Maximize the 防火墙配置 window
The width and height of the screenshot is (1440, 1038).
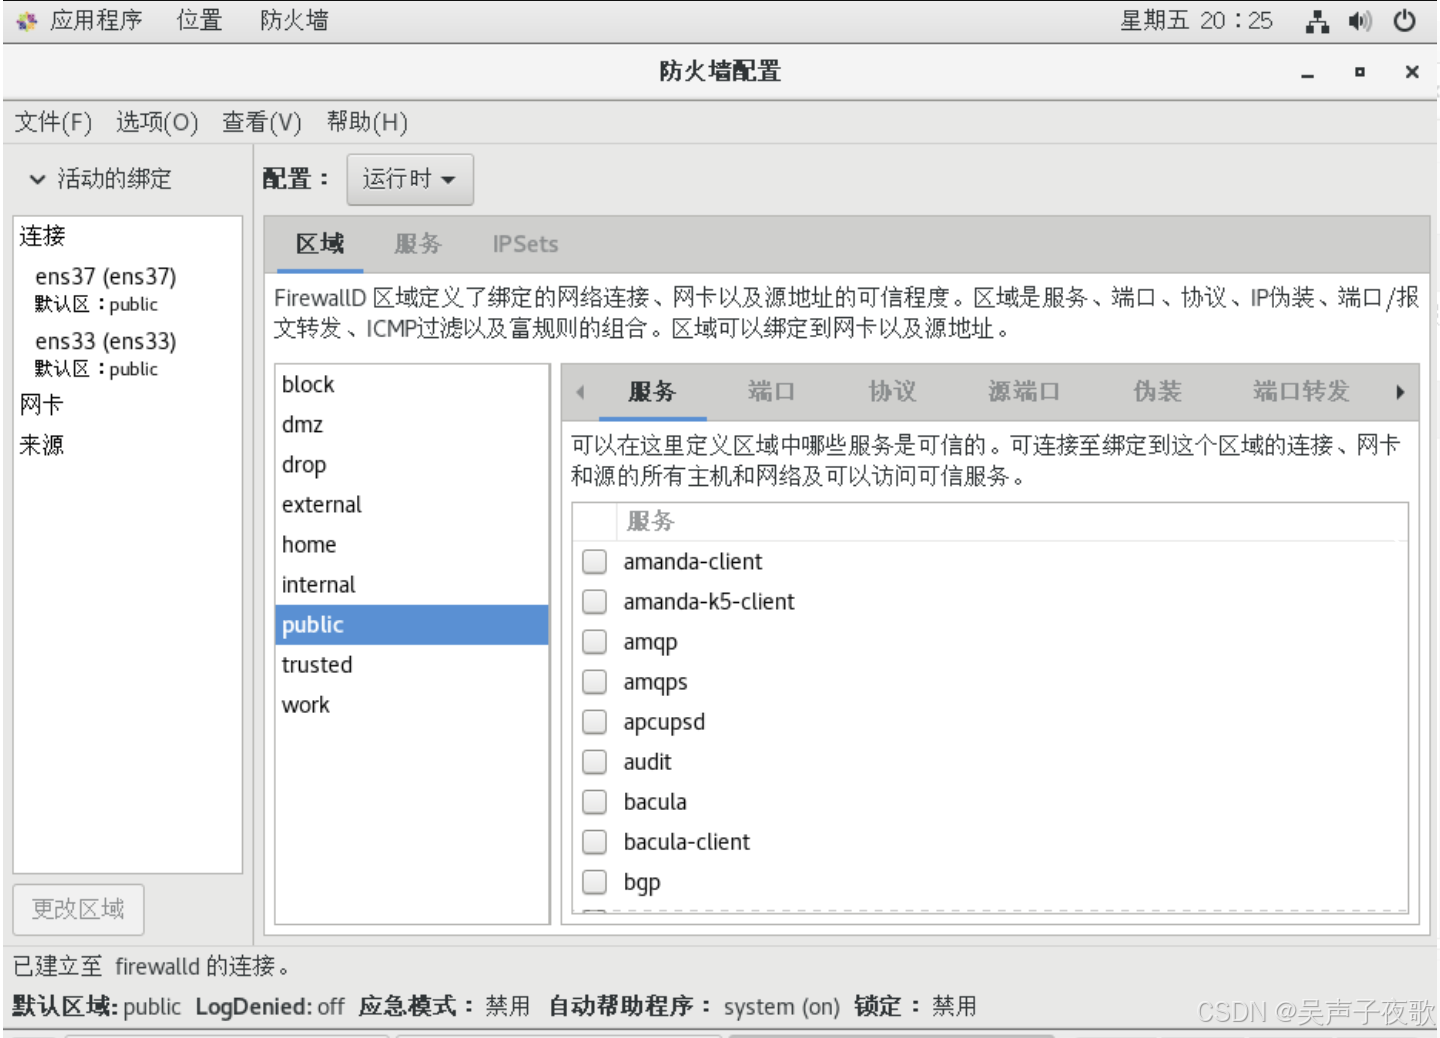pyautogui.click(x=1360, y=72)
